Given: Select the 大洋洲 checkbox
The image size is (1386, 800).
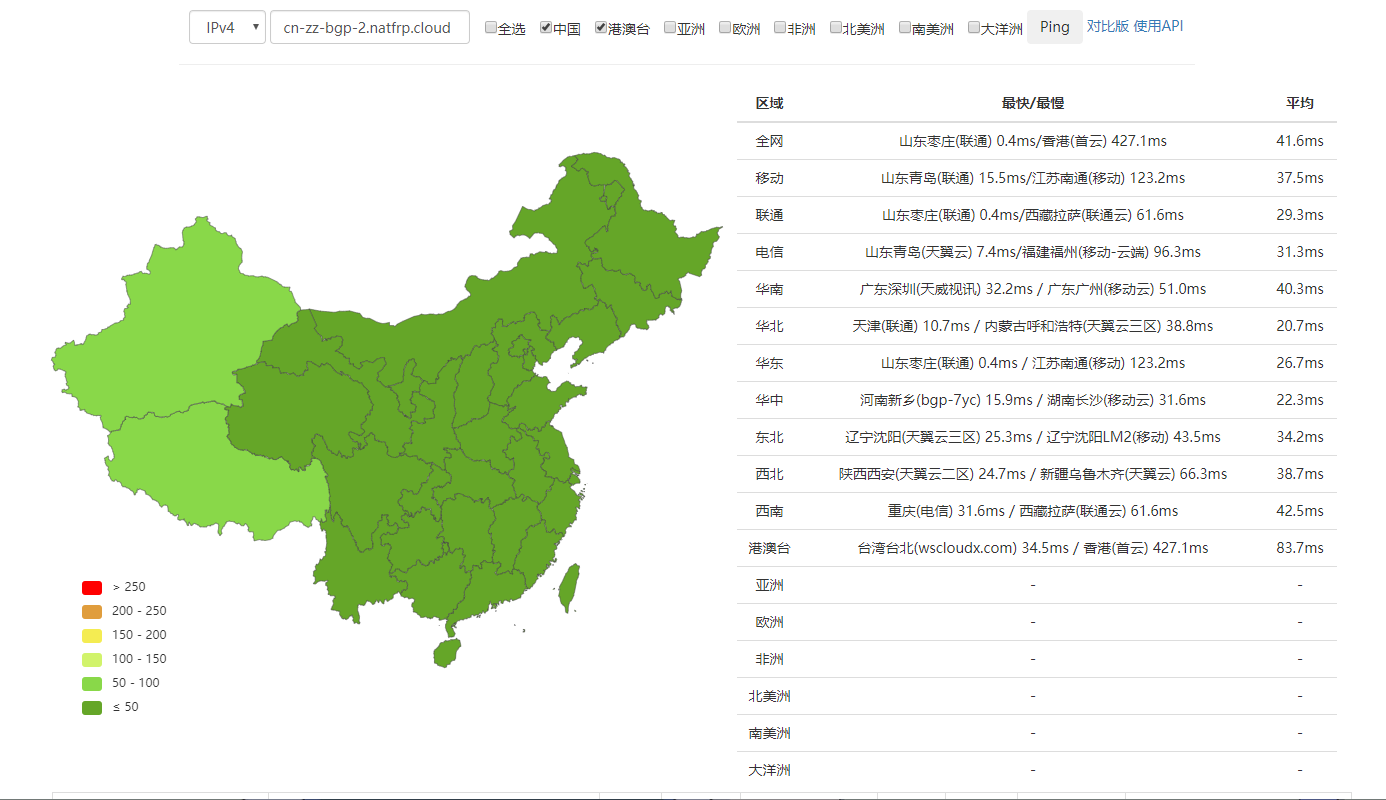Looking at the screenshot, I should point(973,28).
